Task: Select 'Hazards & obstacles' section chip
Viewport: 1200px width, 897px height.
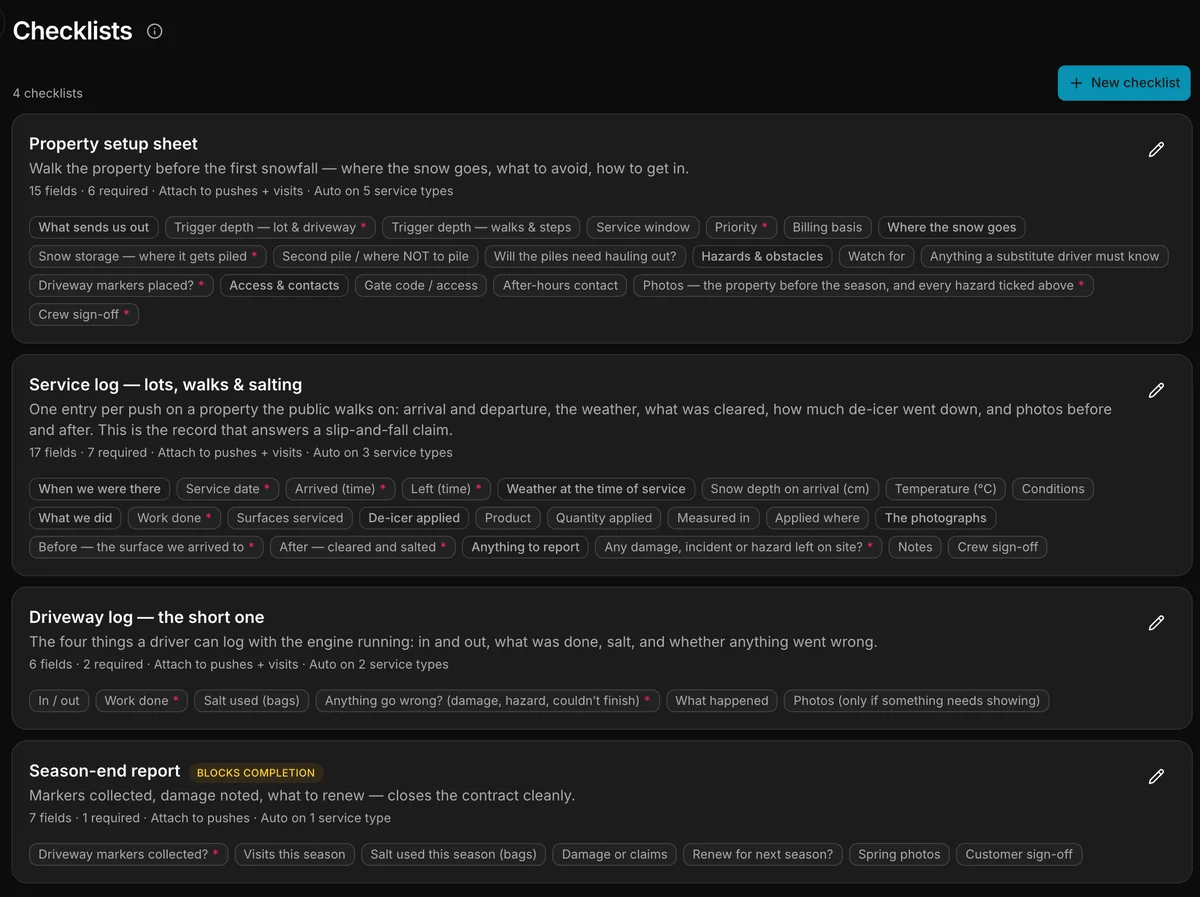Action: click(x=762, y=256)
